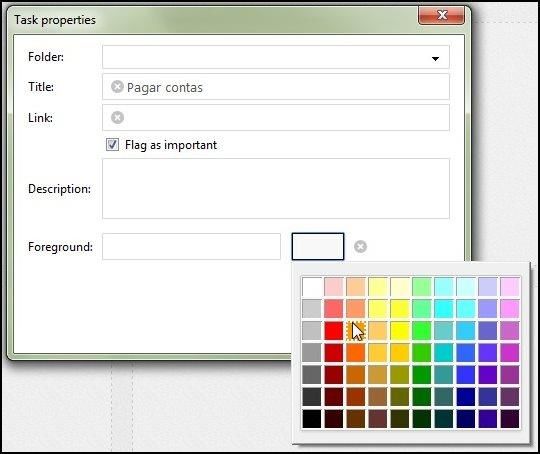Click inside the Description text area
The height and width of the screenshot is (454, 540).
(x=276, y=188)
